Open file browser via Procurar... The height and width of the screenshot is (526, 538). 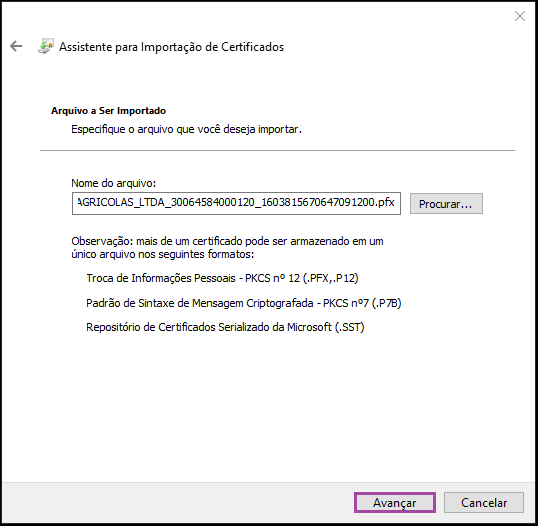pyautogui.click(x=446, y=203)
